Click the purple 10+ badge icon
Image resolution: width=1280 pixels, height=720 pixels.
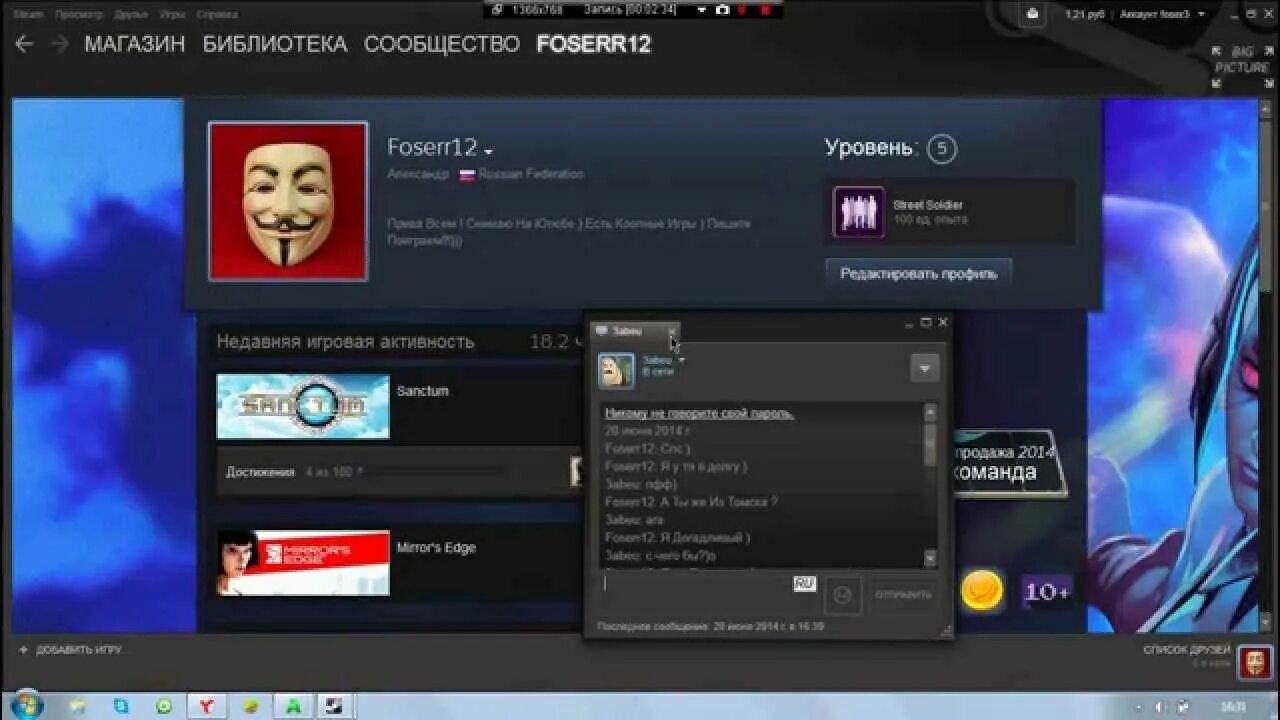pyautogui.click(x=1046, y=592)
